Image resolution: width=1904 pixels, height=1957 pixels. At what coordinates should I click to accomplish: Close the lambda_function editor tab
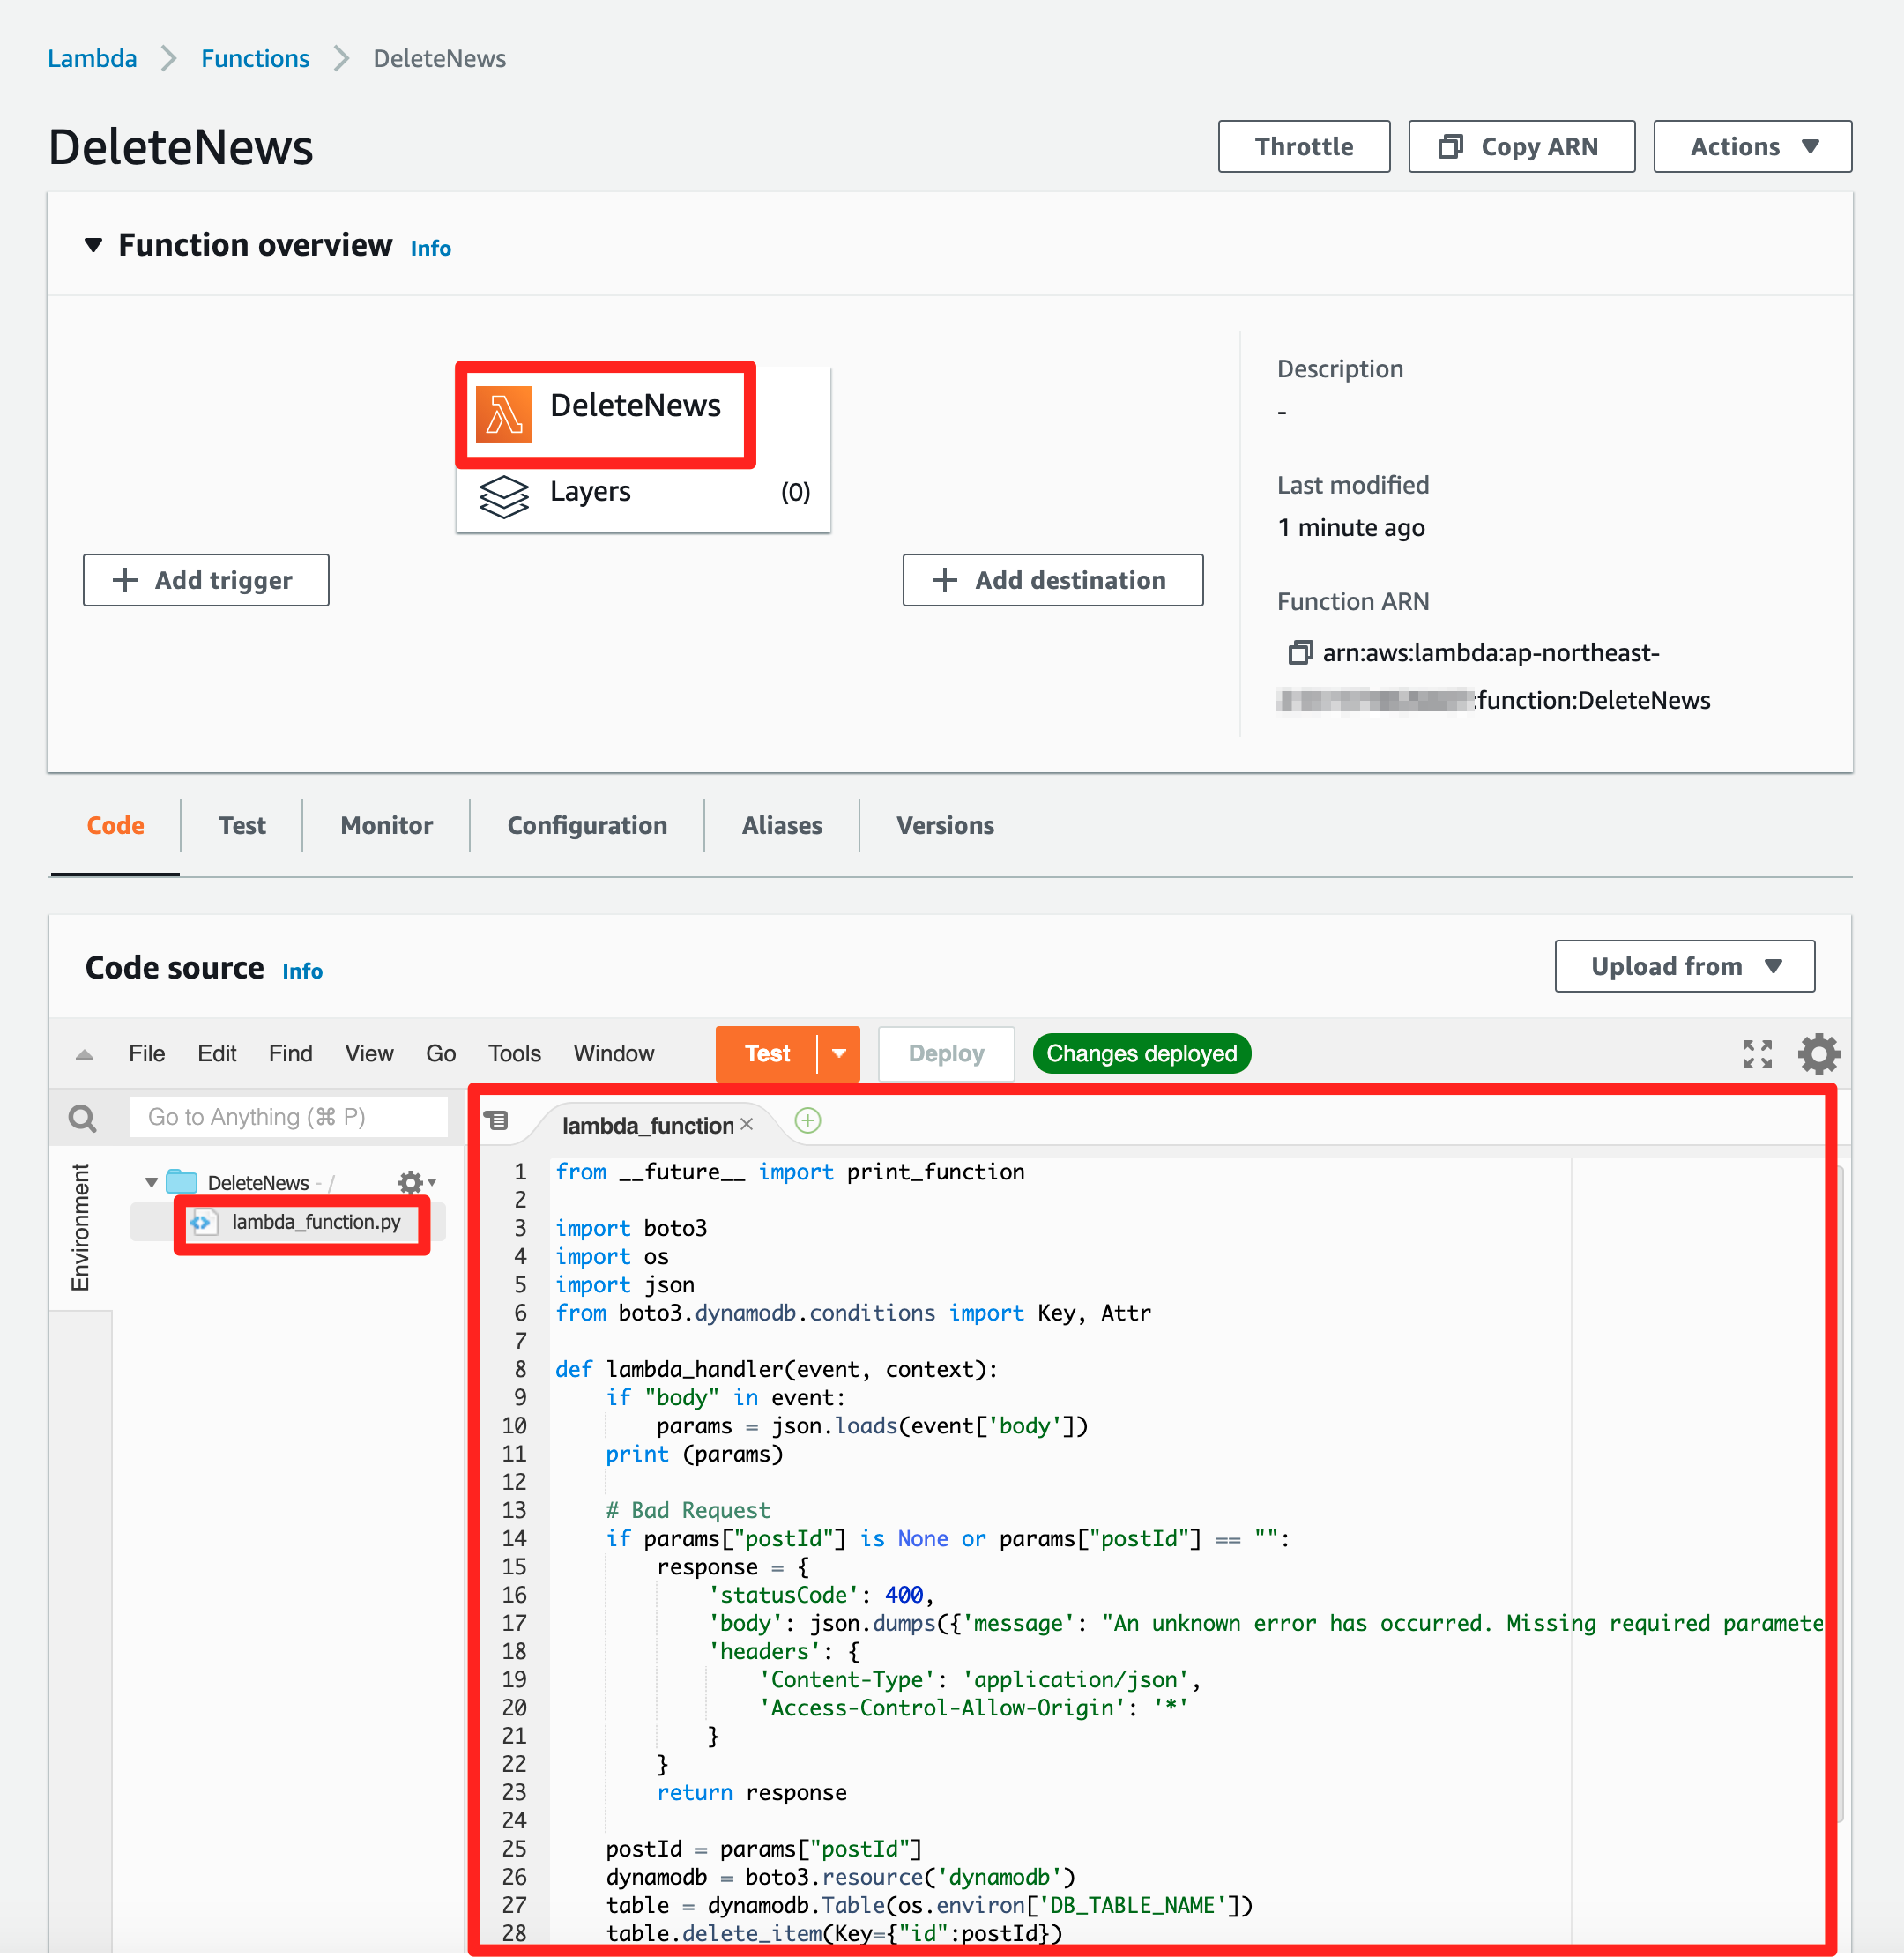[746, 1124]
